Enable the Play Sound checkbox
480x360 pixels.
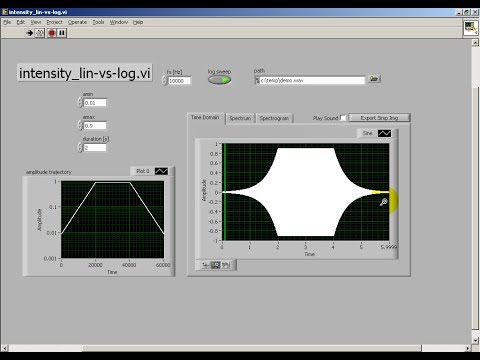click(x=343, y=118)
